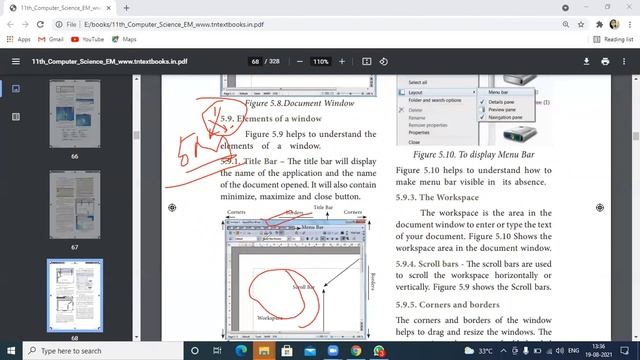This screenshot has height=360, width=640.
Task: Open Maps bookmark
Action: [124, 39]
